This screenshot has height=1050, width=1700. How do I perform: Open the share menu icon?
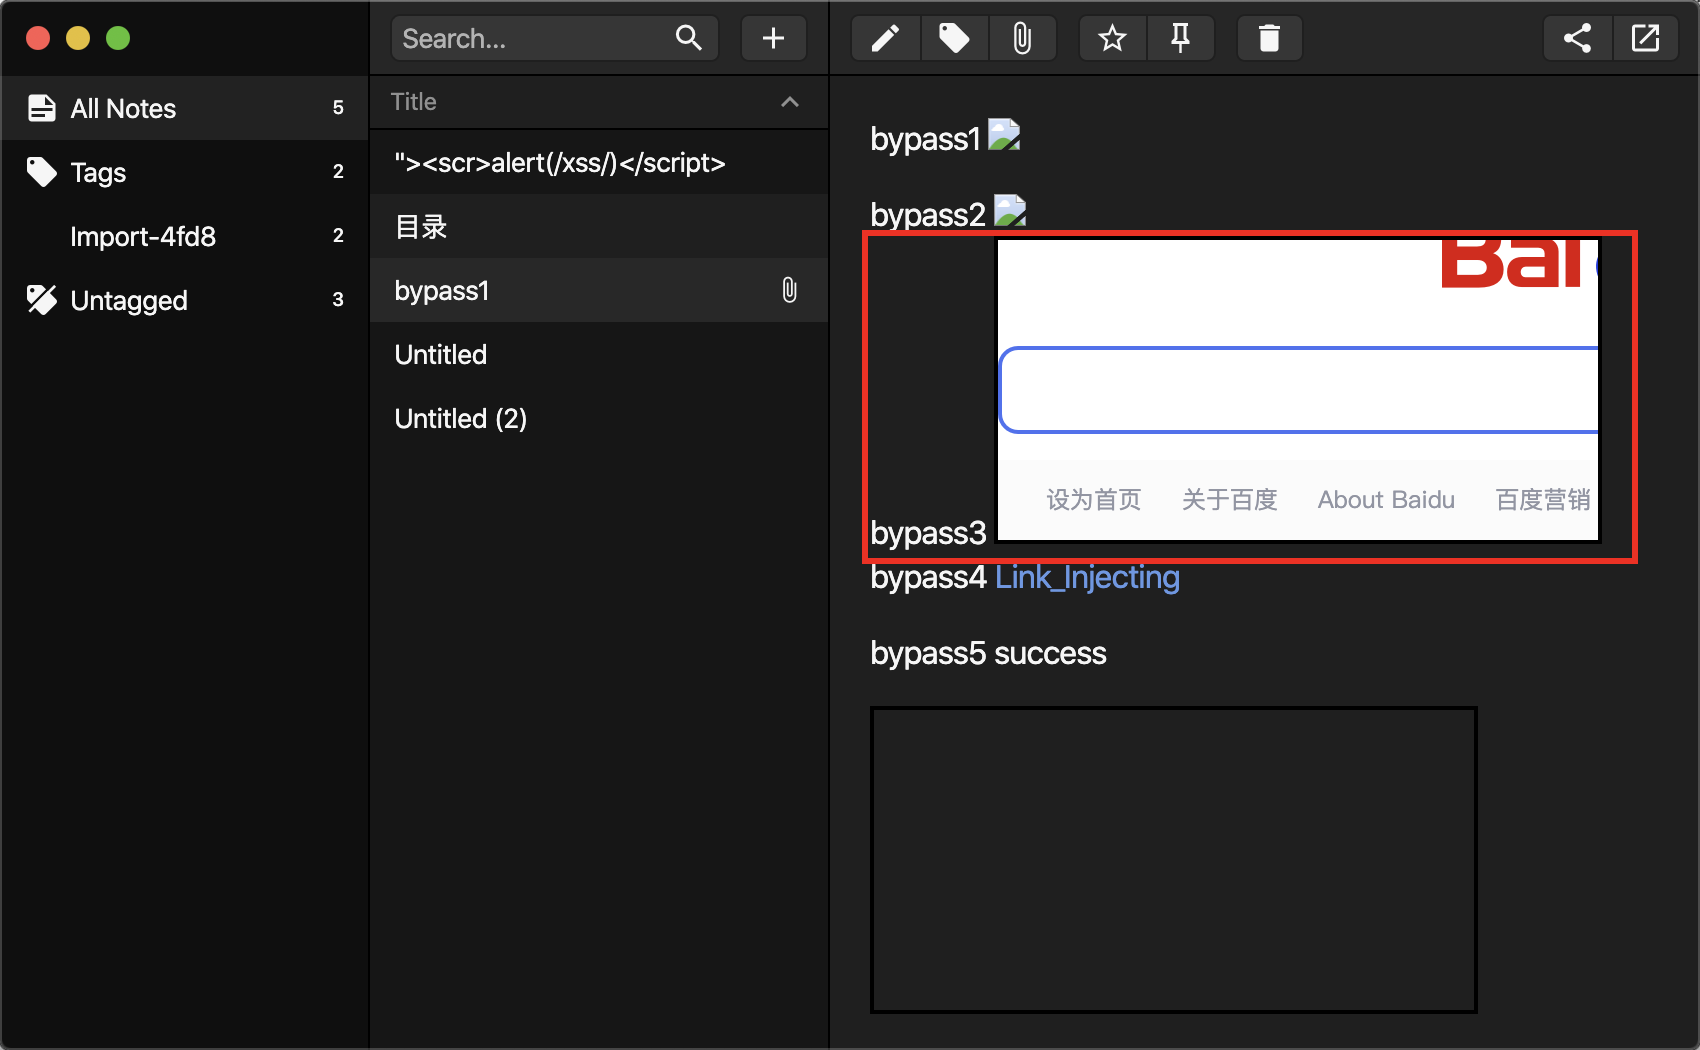[1577, 38]
